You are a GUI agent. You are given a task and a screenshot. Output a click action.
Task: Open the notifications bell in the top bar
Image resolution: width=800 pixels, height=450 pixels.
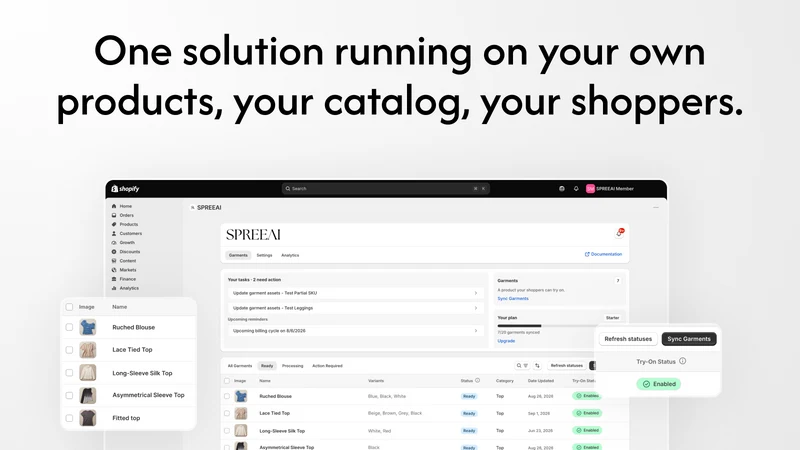tap(576, 189)
